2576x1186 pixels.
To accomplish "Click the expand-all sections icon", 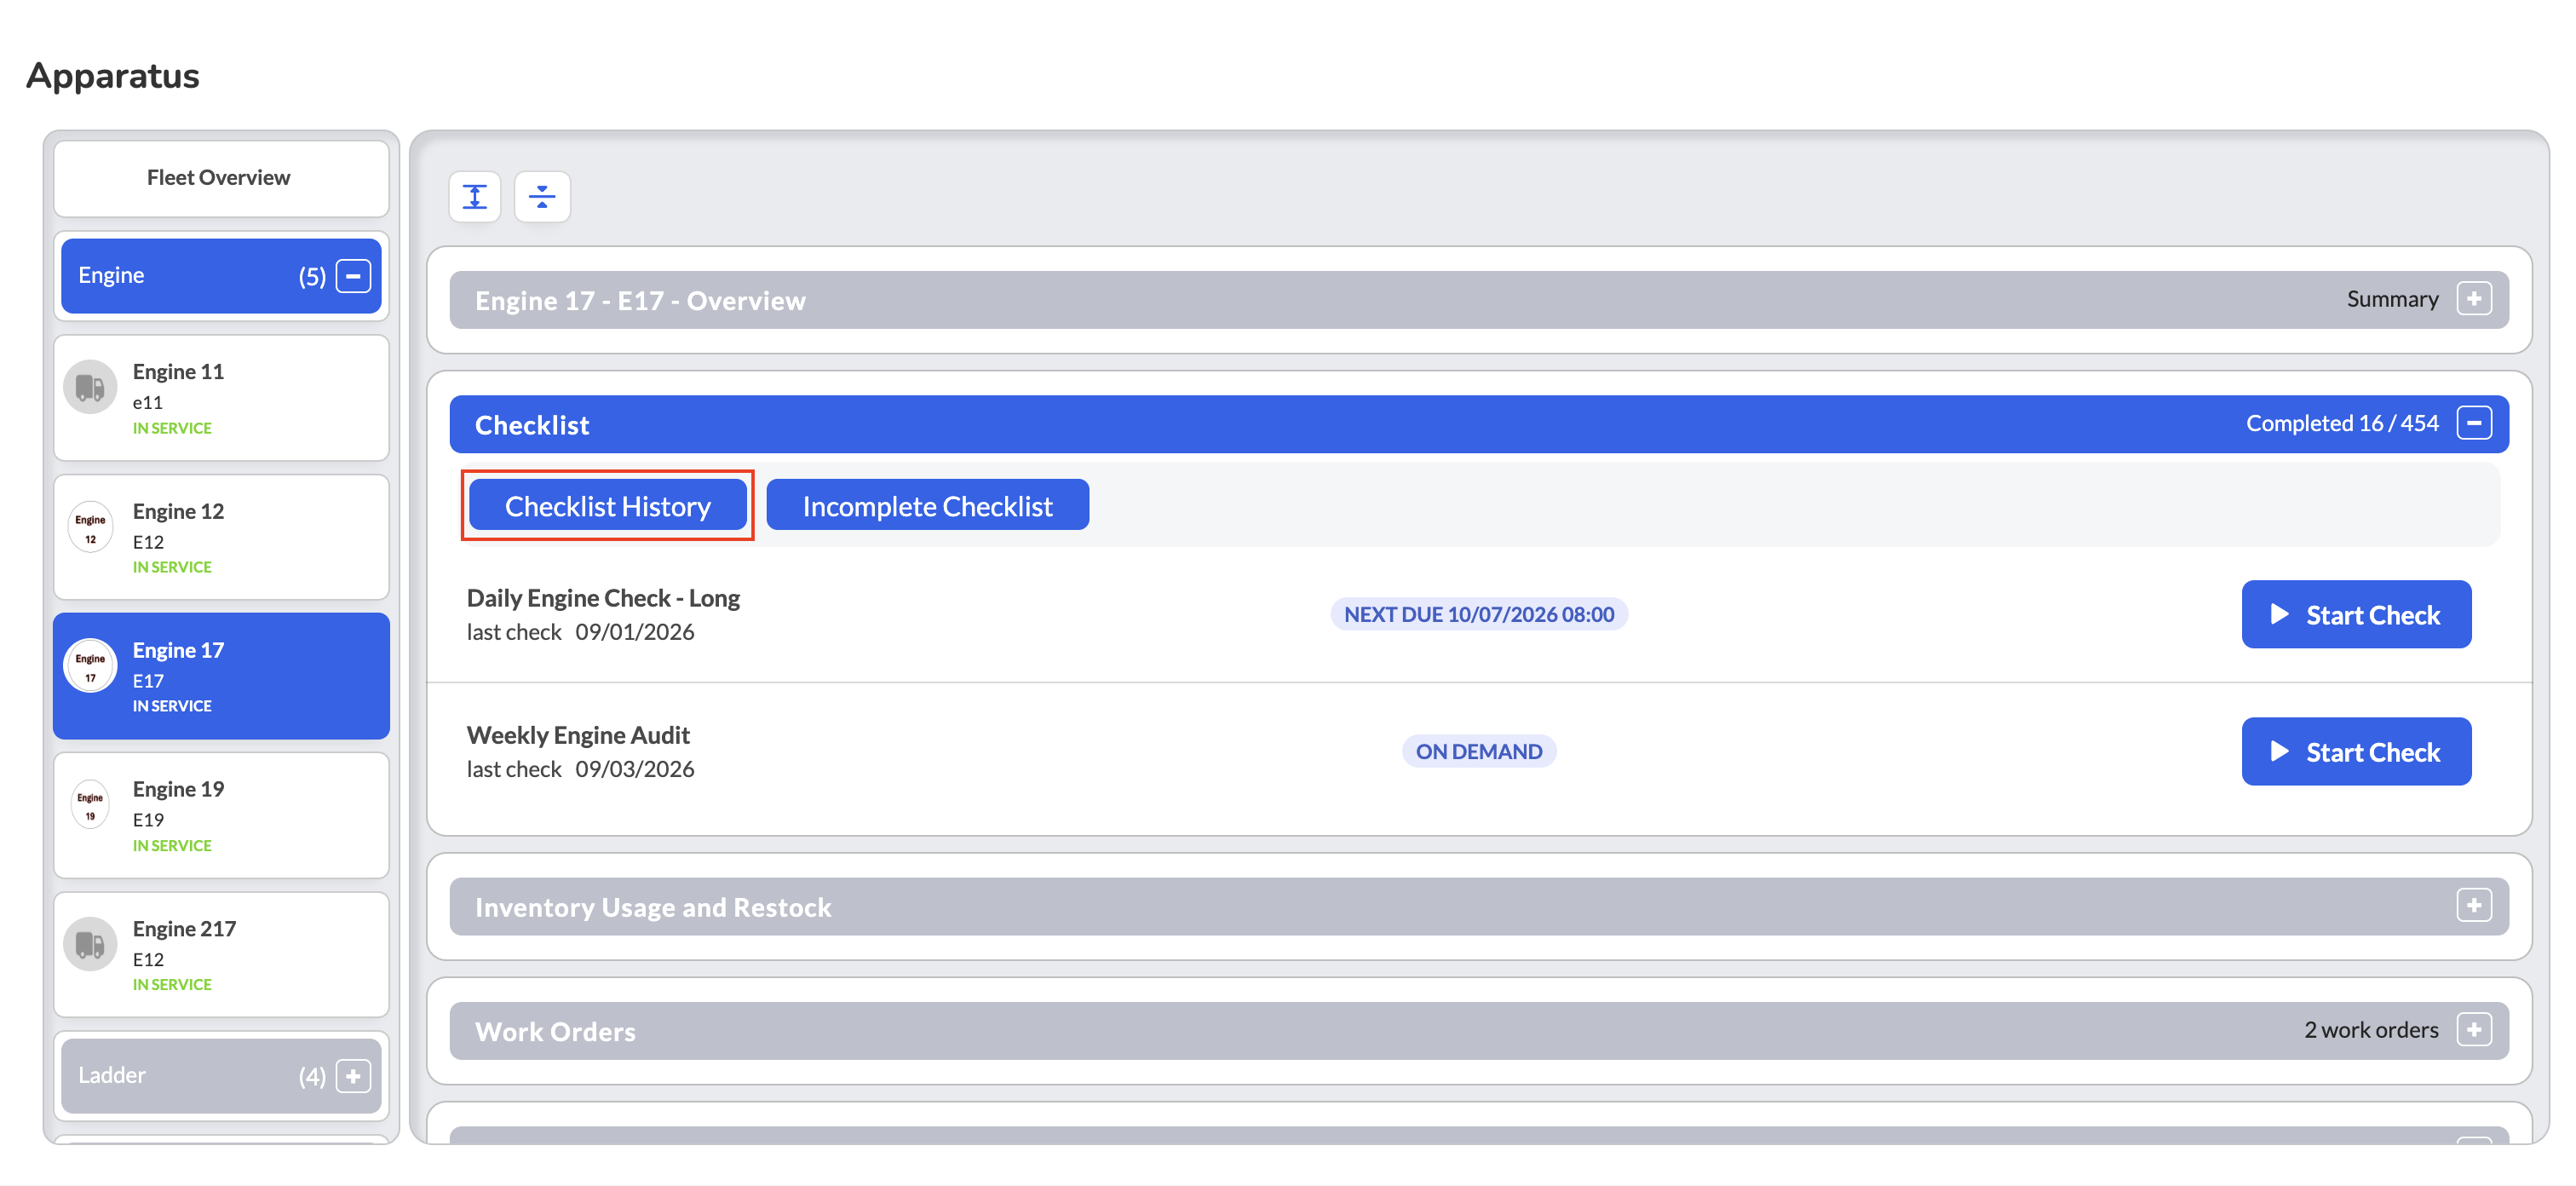I will [475, 196].
